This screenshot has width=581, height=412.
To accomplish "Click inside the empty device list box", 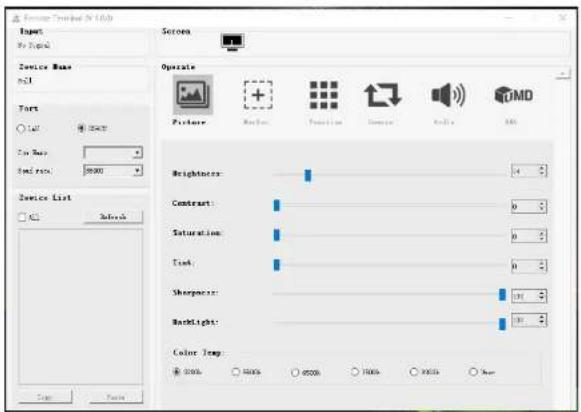I will [x=80, y=307].
